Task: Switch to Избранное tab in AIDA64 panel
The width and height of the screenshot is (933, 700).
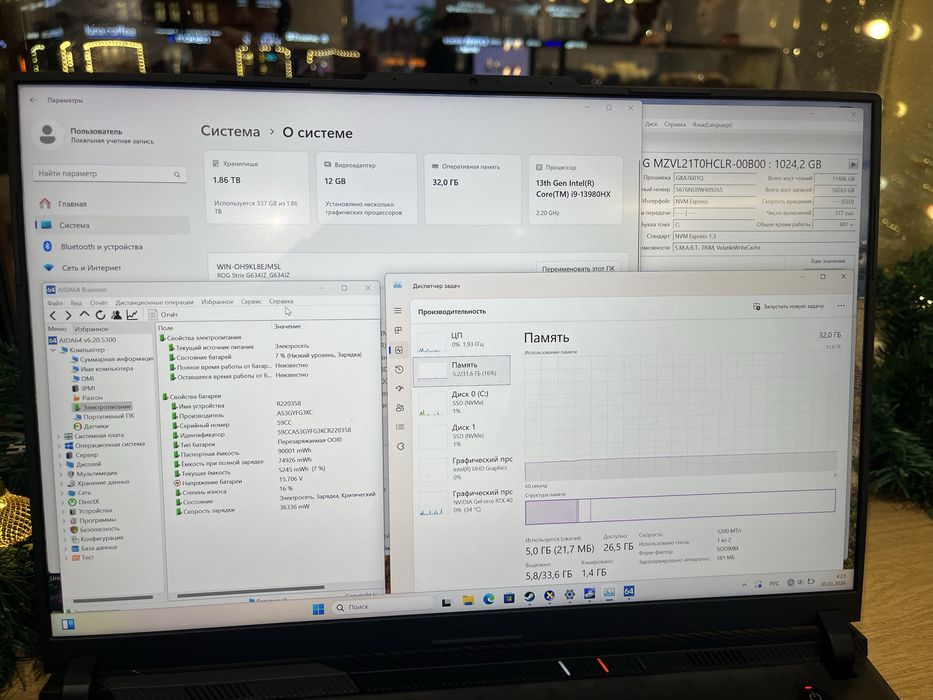Action: [x=91, y=329]
